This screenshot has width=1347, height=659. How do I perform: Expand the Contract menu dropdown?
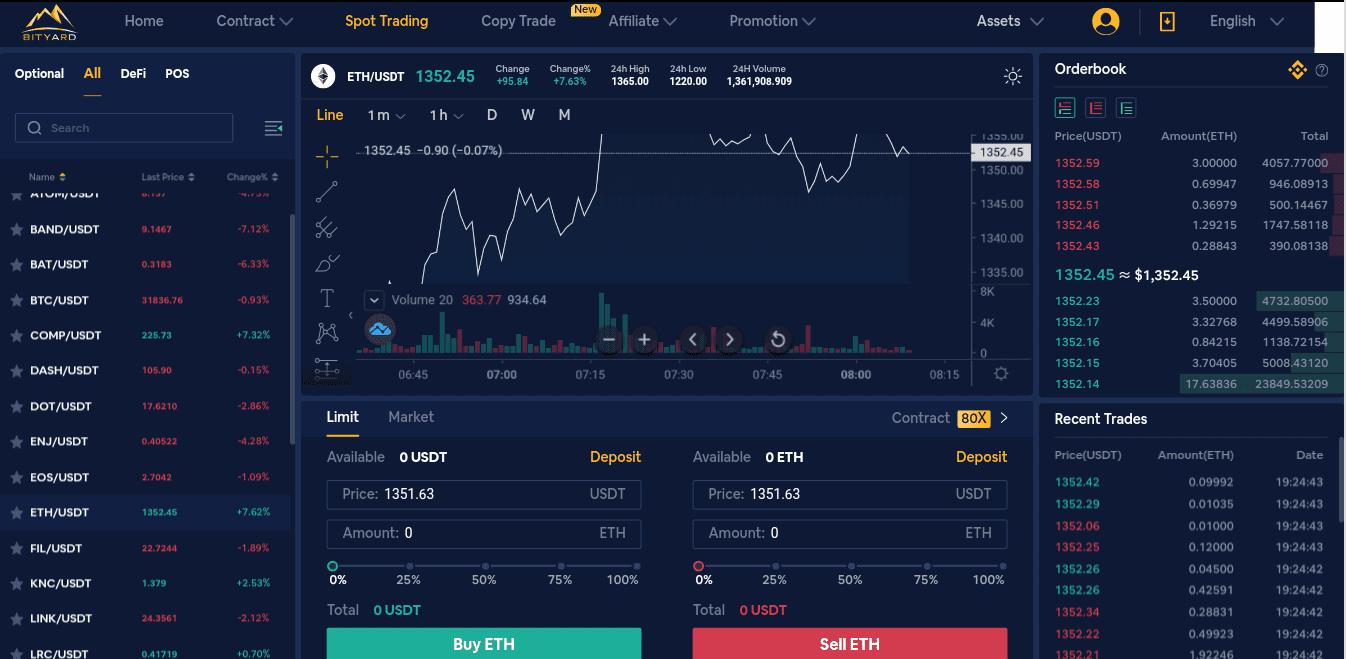click(255, 21)
